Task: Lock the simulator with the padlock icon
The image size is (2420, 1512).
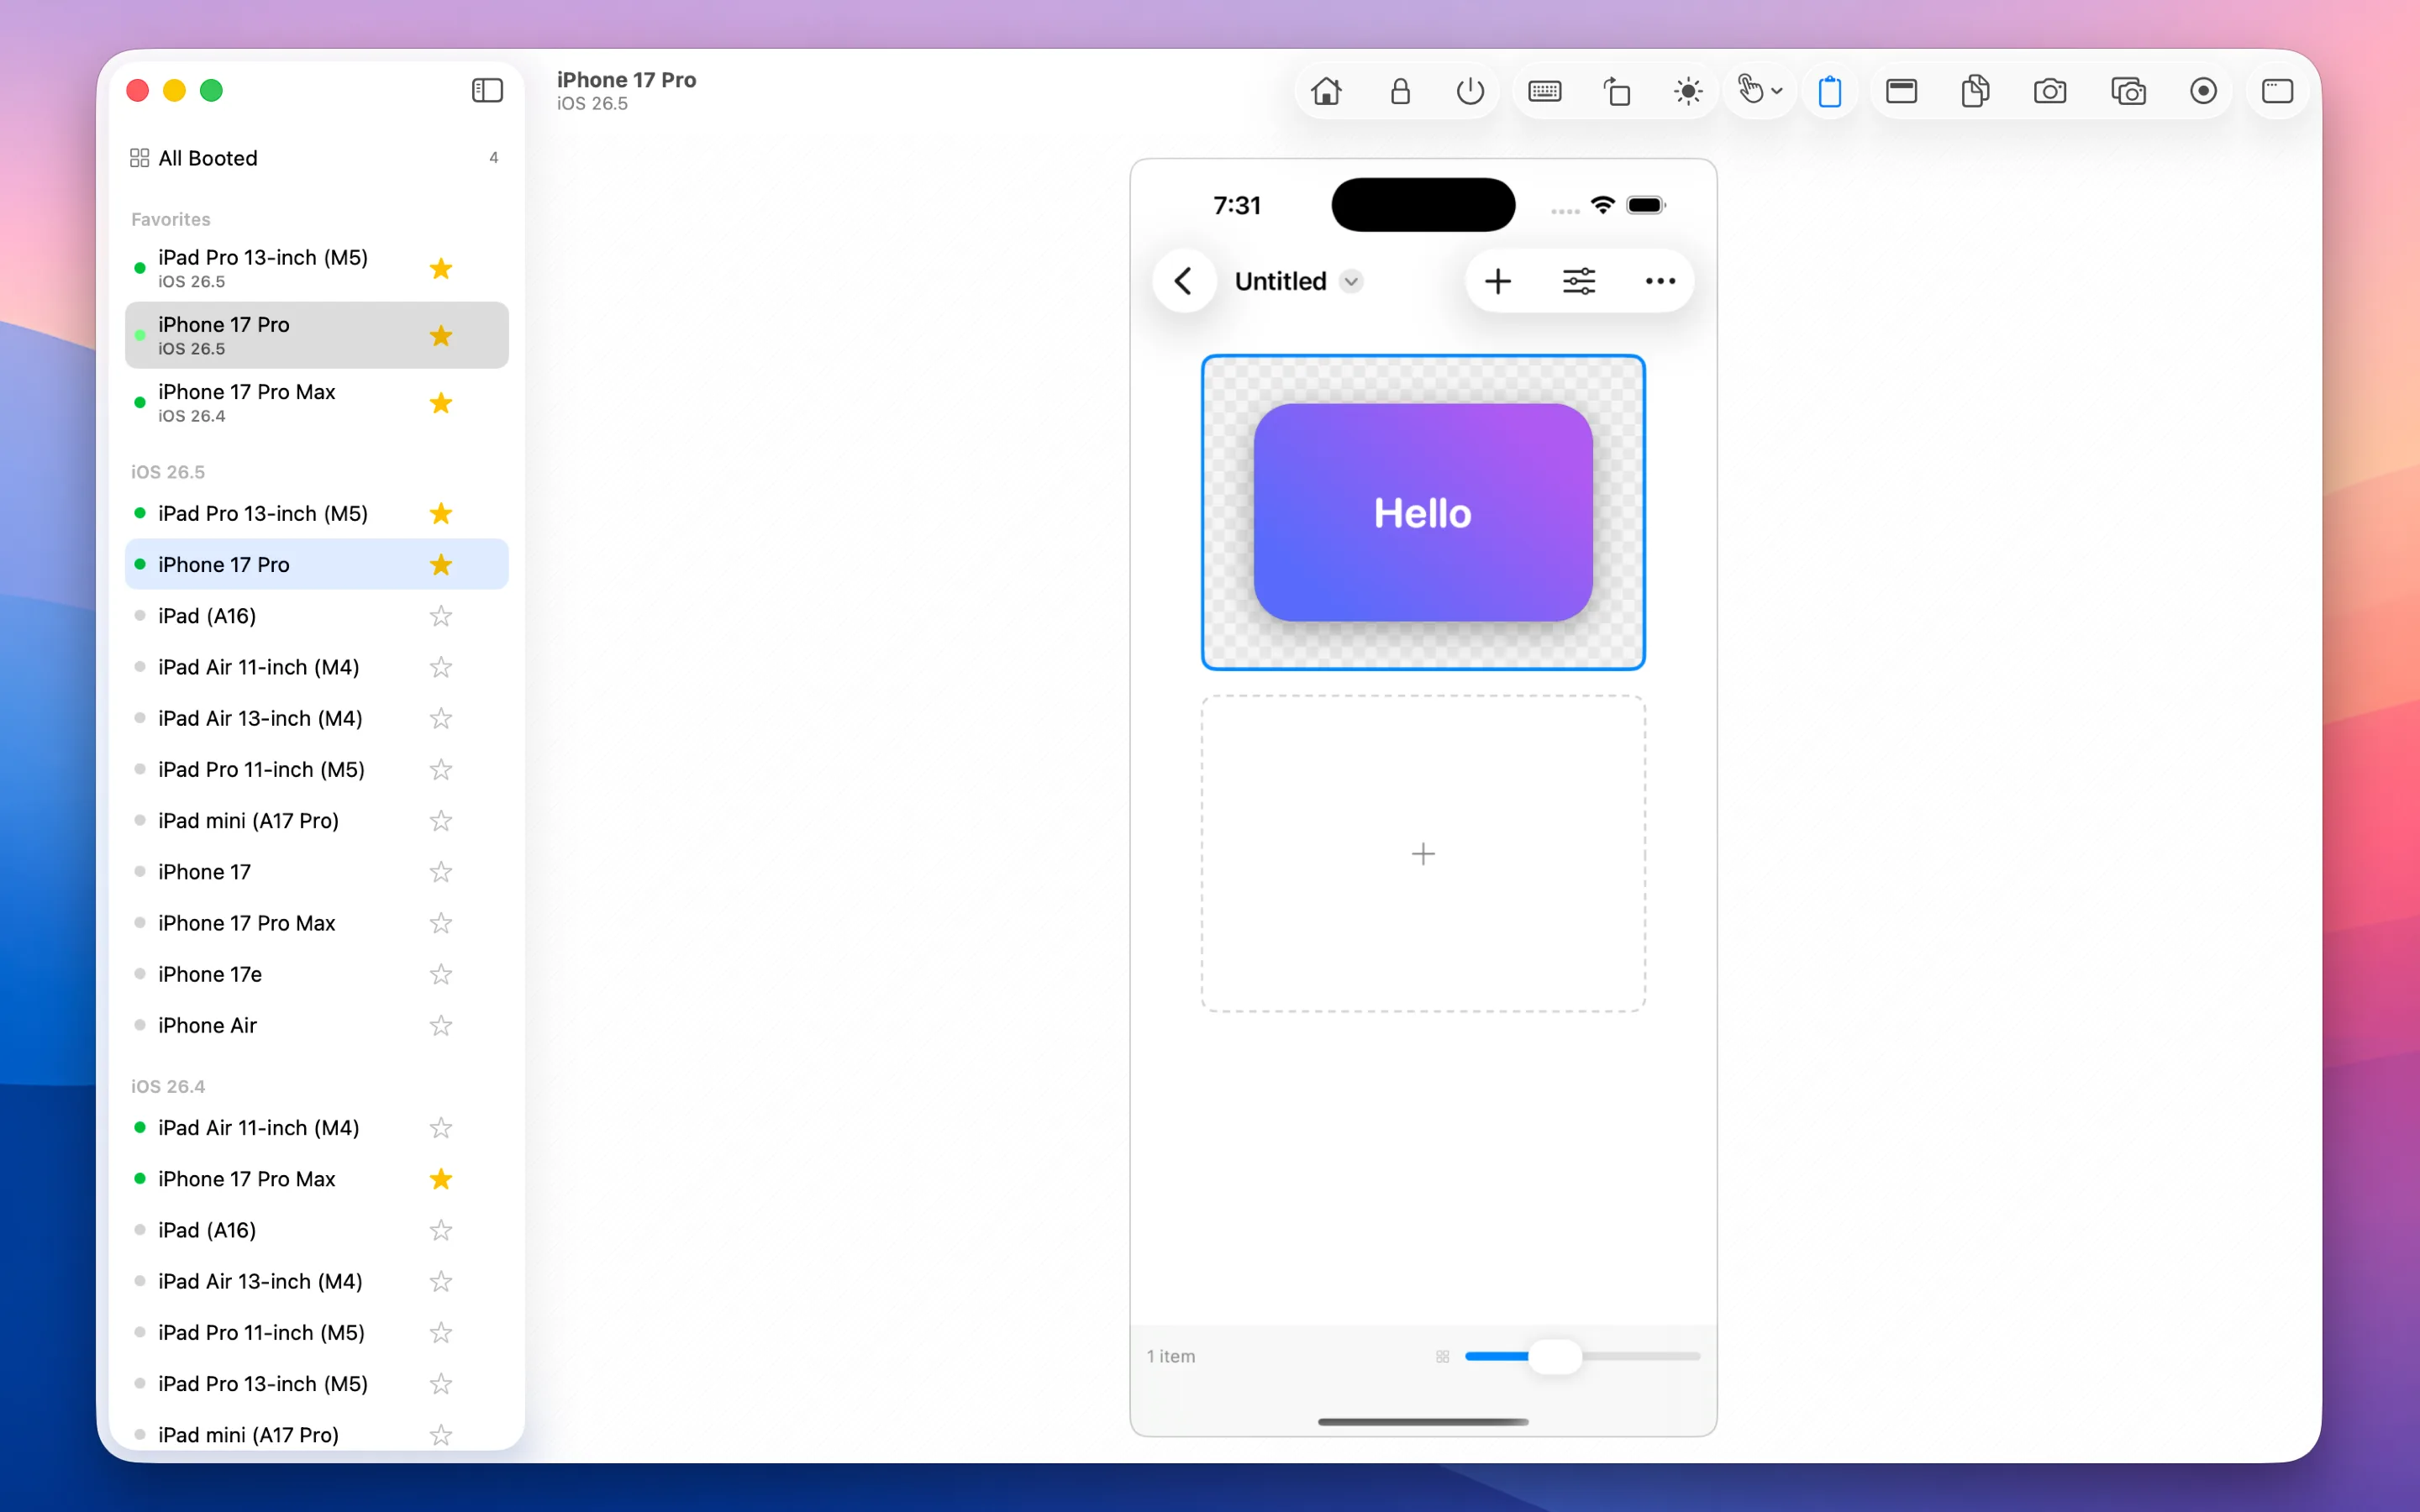Action: (x=1400, y=91)
